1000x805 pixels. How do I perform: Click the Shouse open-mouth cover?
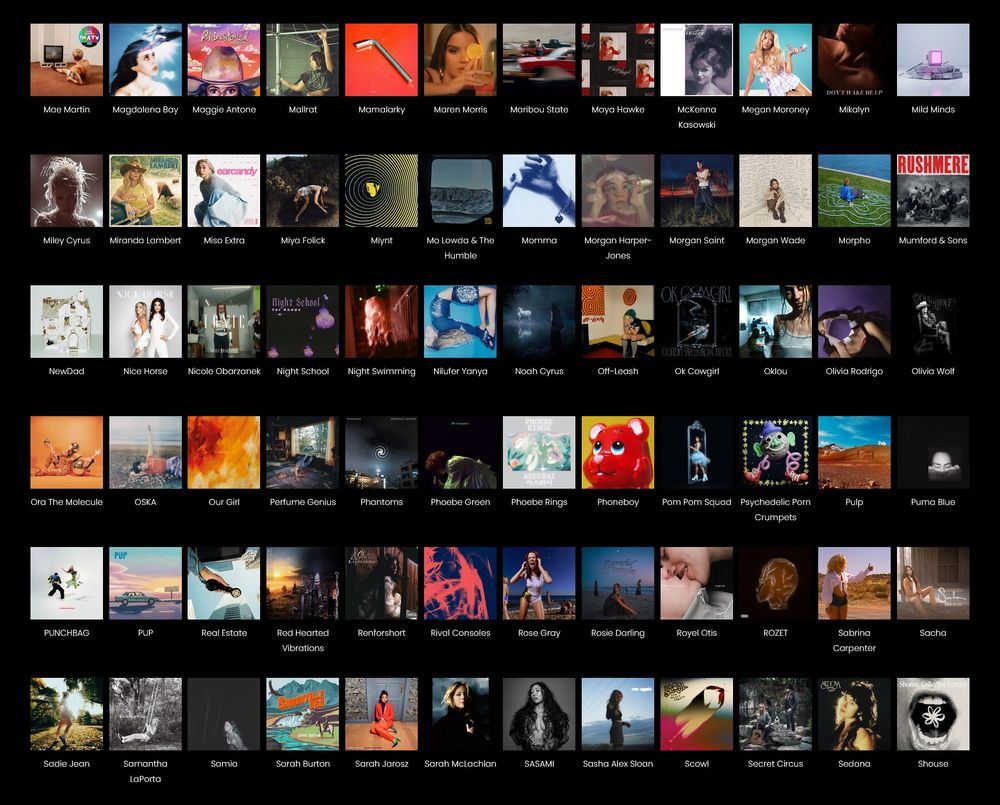click(x=933, y=714)
